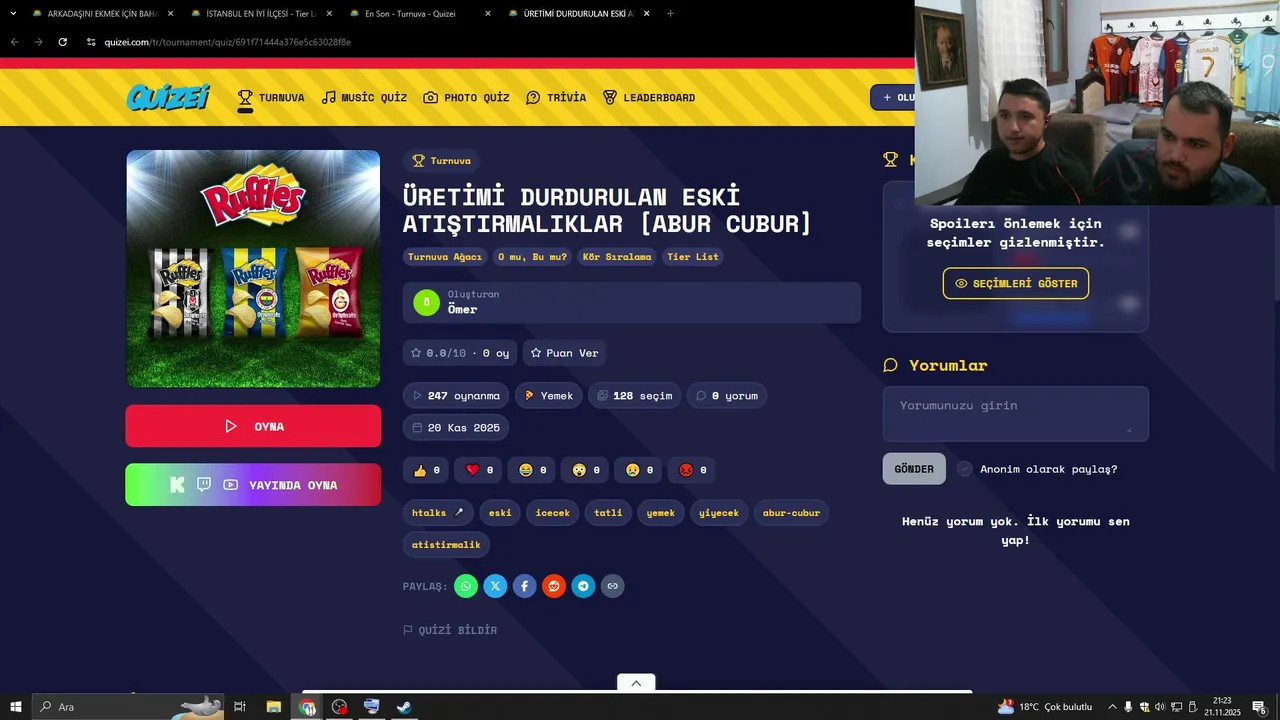Click the browser back arrow
The image size is (1280, 720).
14,42
